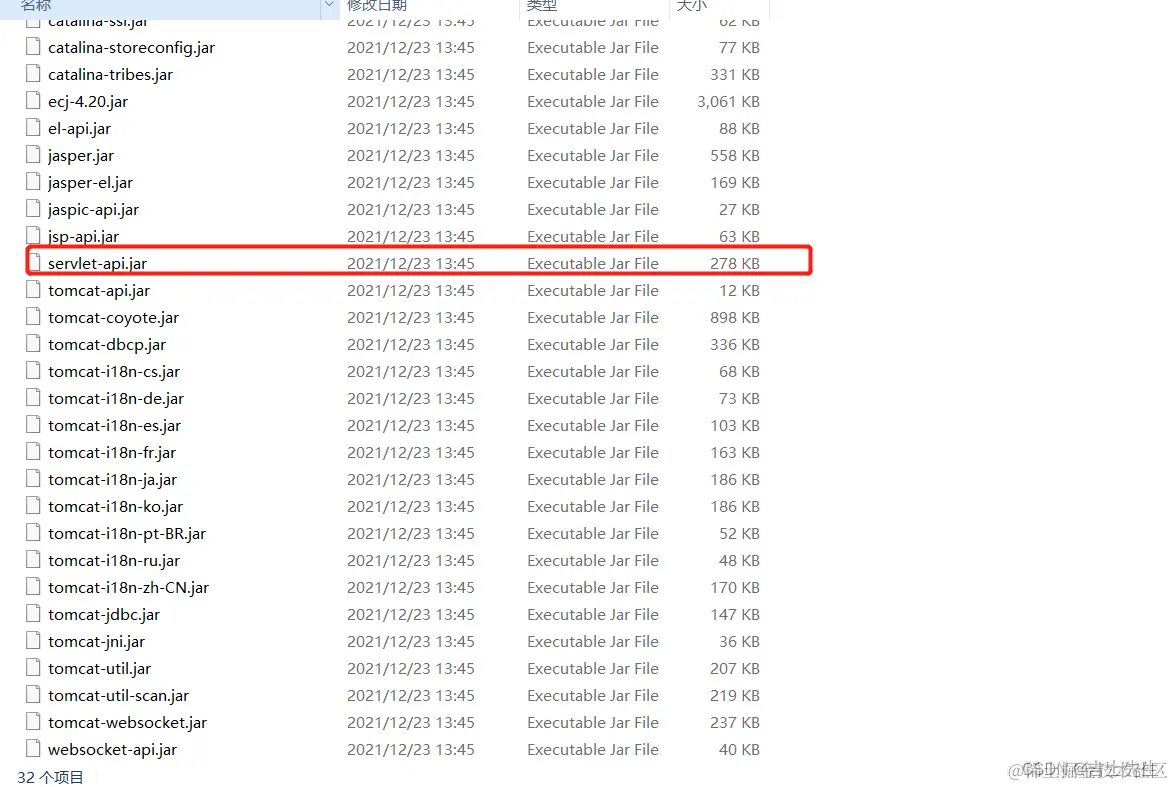Sort by the 类型 column header

pos(541,6)
